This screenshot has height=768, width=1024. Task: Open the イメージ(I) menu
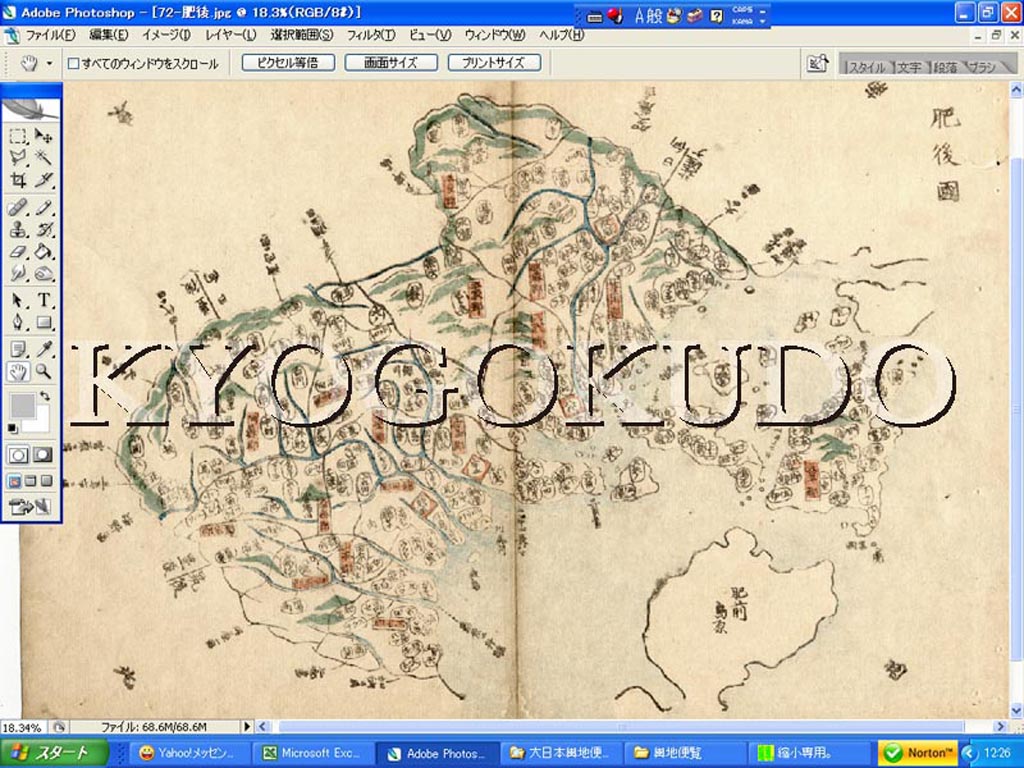(x=166, y=35)
